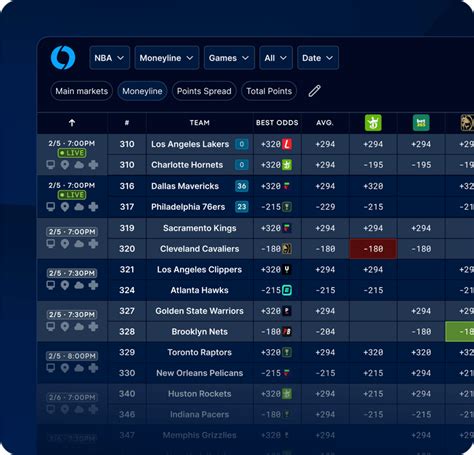Click the blue circular app logo

63,58
